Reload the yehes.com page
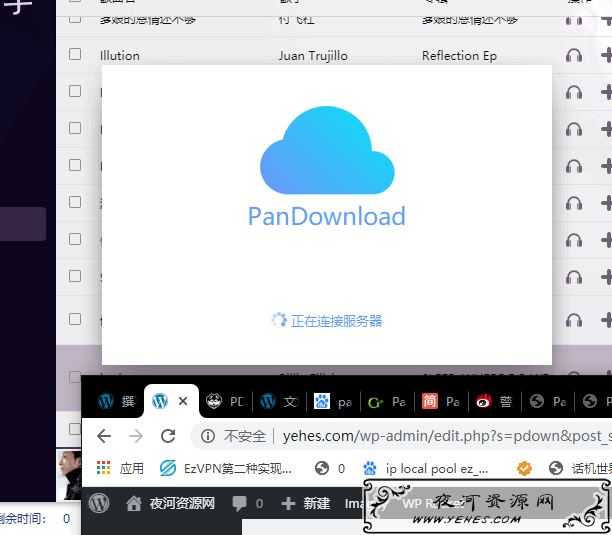Screen dimensions: 612x535 168,436
